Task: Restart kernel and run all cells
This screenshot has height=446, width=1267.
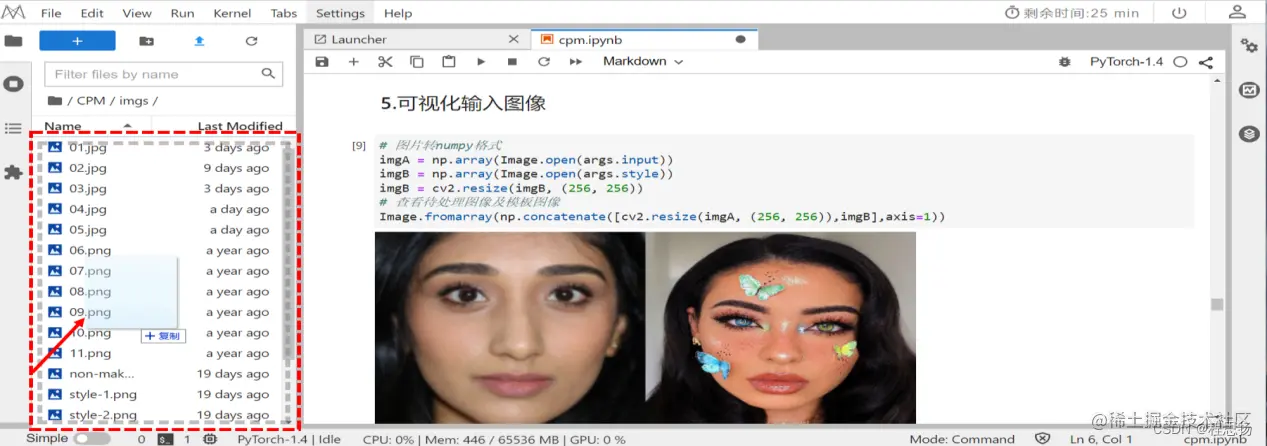Action: coord(576,61)
